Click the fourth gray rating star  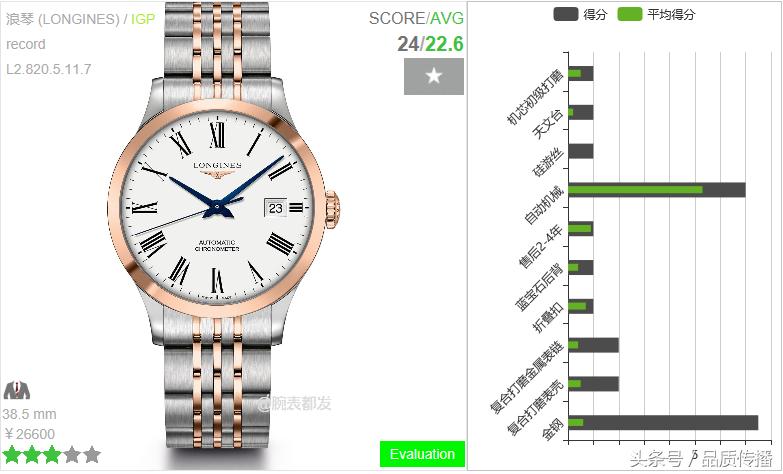[72, 455]
